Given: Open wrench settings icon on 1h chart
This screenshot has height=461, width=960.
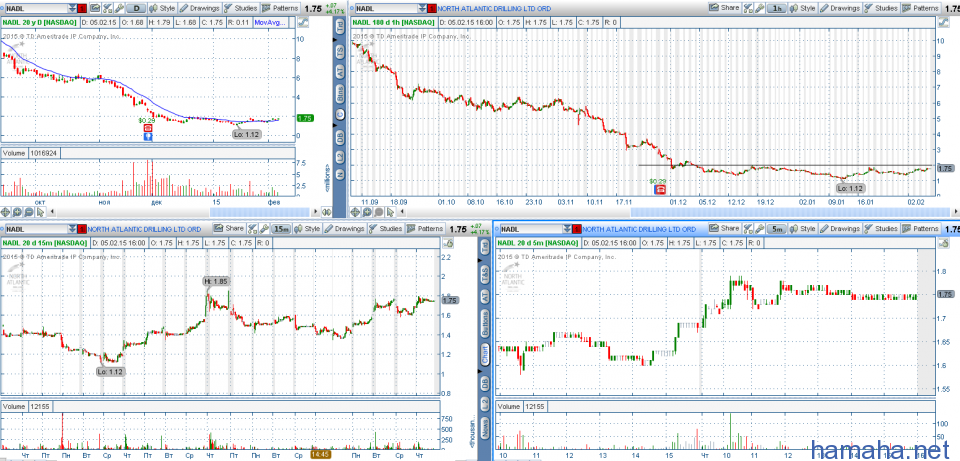Looking at the screenshot, I should pos(759,8).
